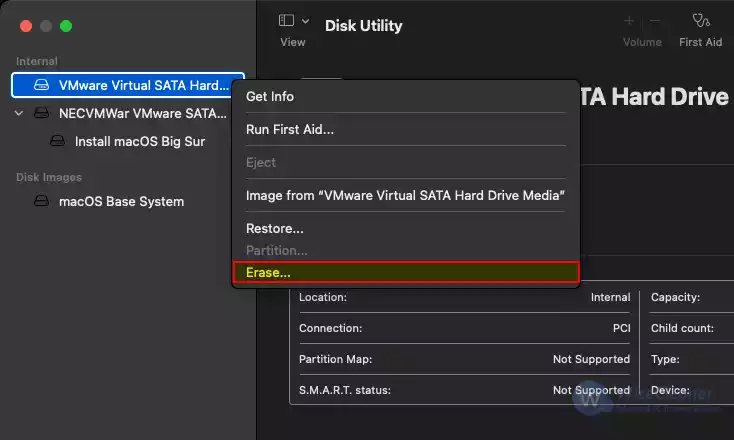734x440 pixels.
Task: Click the Install macOS Big Sur volume icon
Action: point(58,141)
